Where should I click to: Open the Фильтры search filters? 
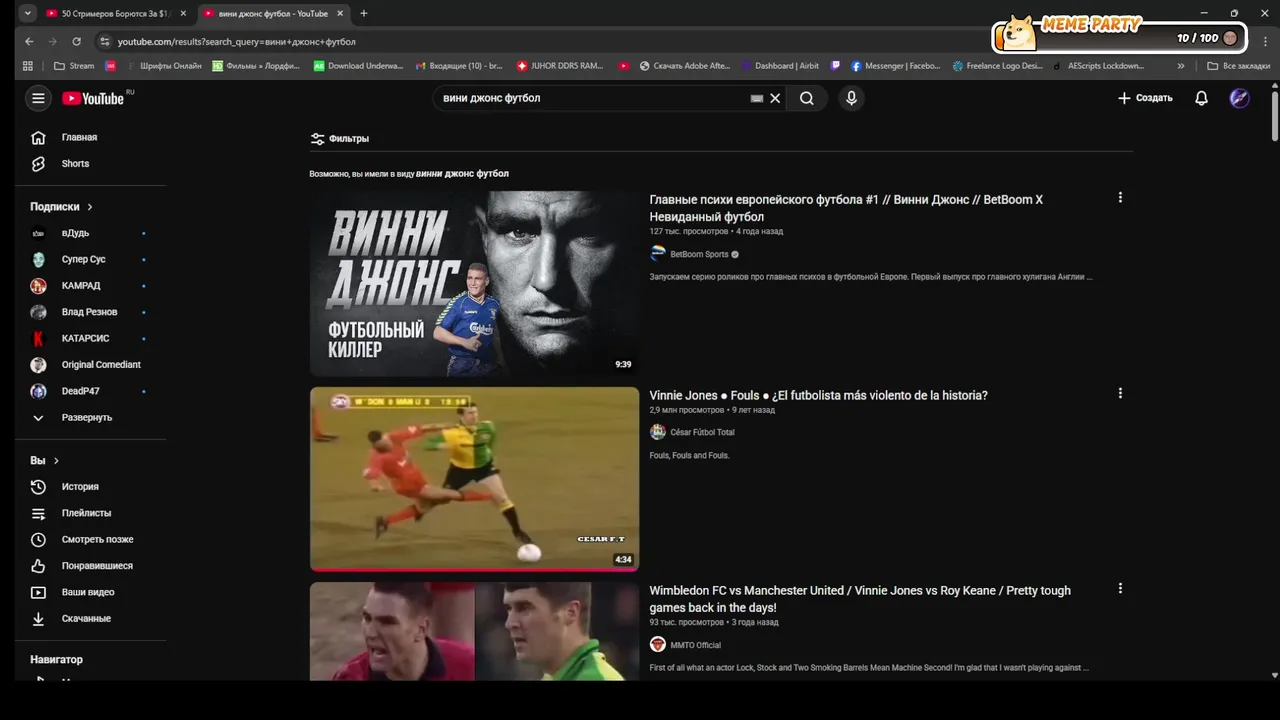(340, 139)
